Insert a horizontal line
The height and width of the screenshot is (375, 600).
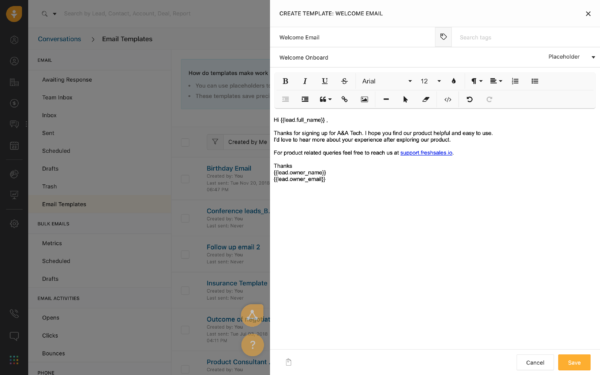point(386,99)
